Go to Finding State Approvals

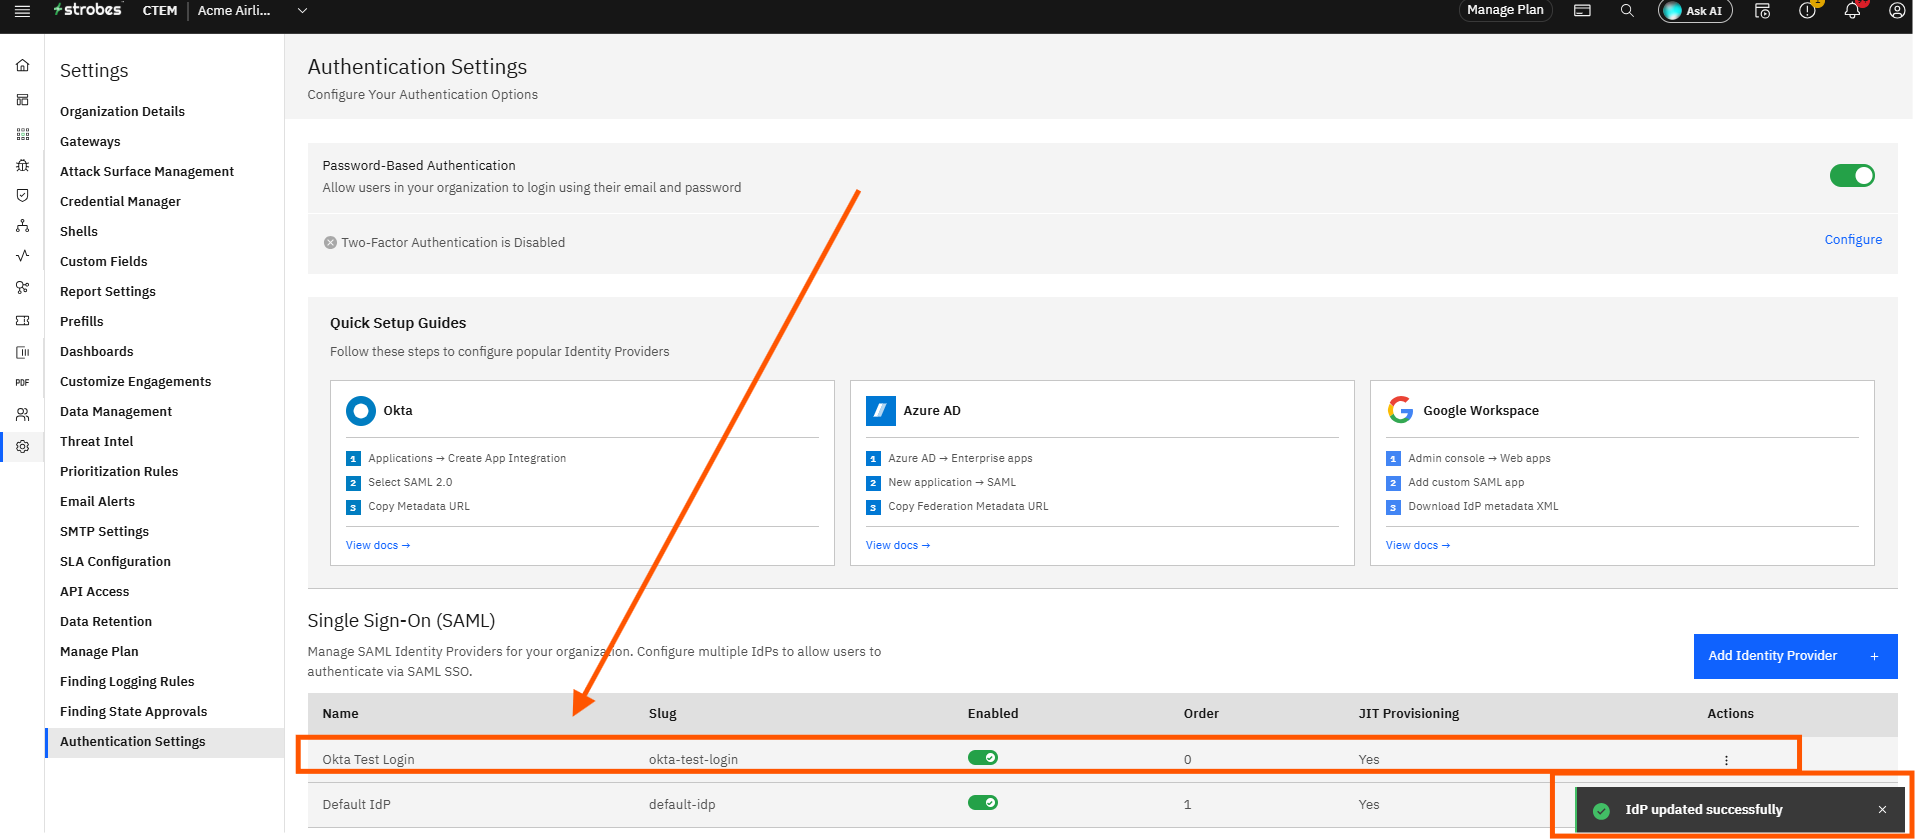point(134,711)
